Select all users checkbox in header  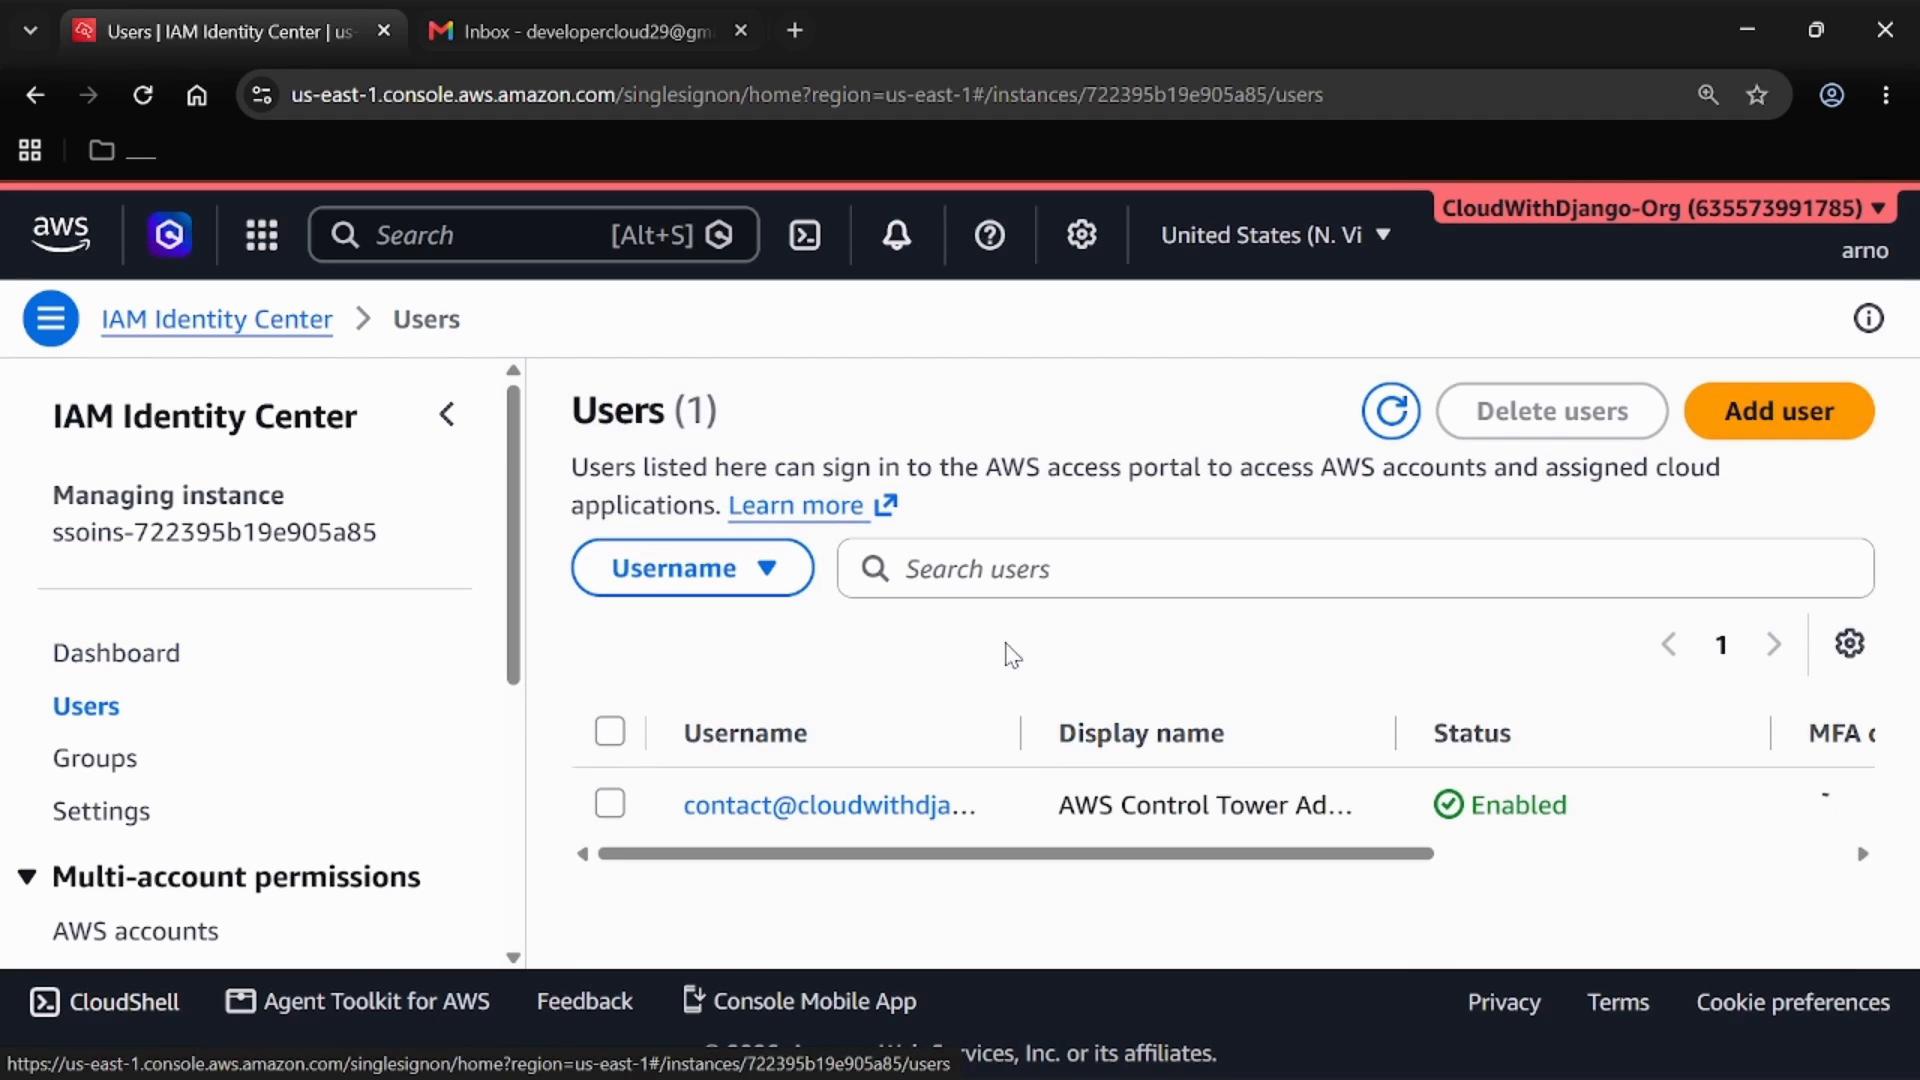[610, 731]
